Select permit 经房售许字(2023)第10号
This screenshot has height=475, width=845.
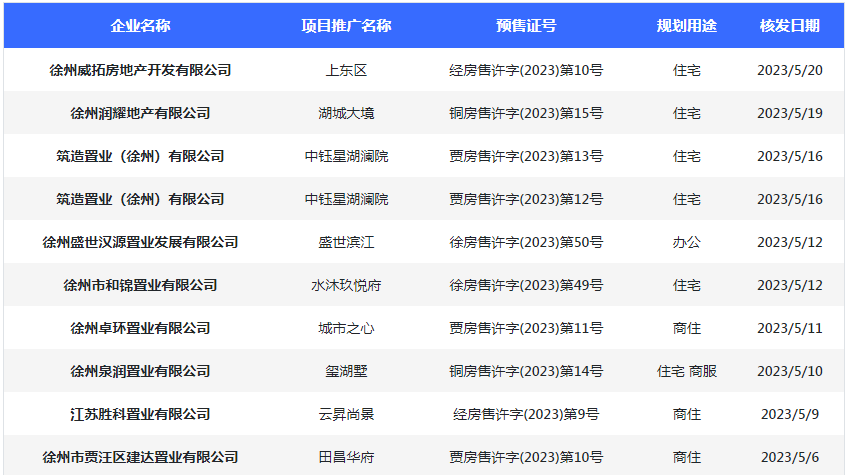[526, 70]
